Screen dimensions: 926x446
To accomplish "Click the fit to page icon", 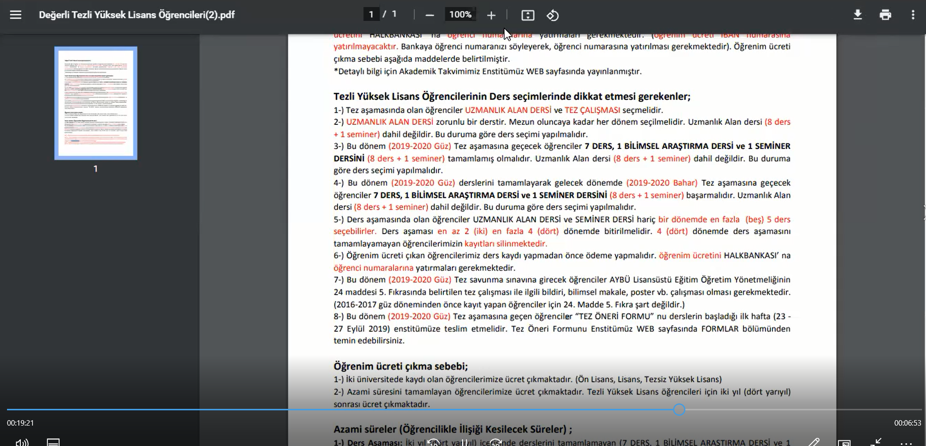I will tap(528, 15).
